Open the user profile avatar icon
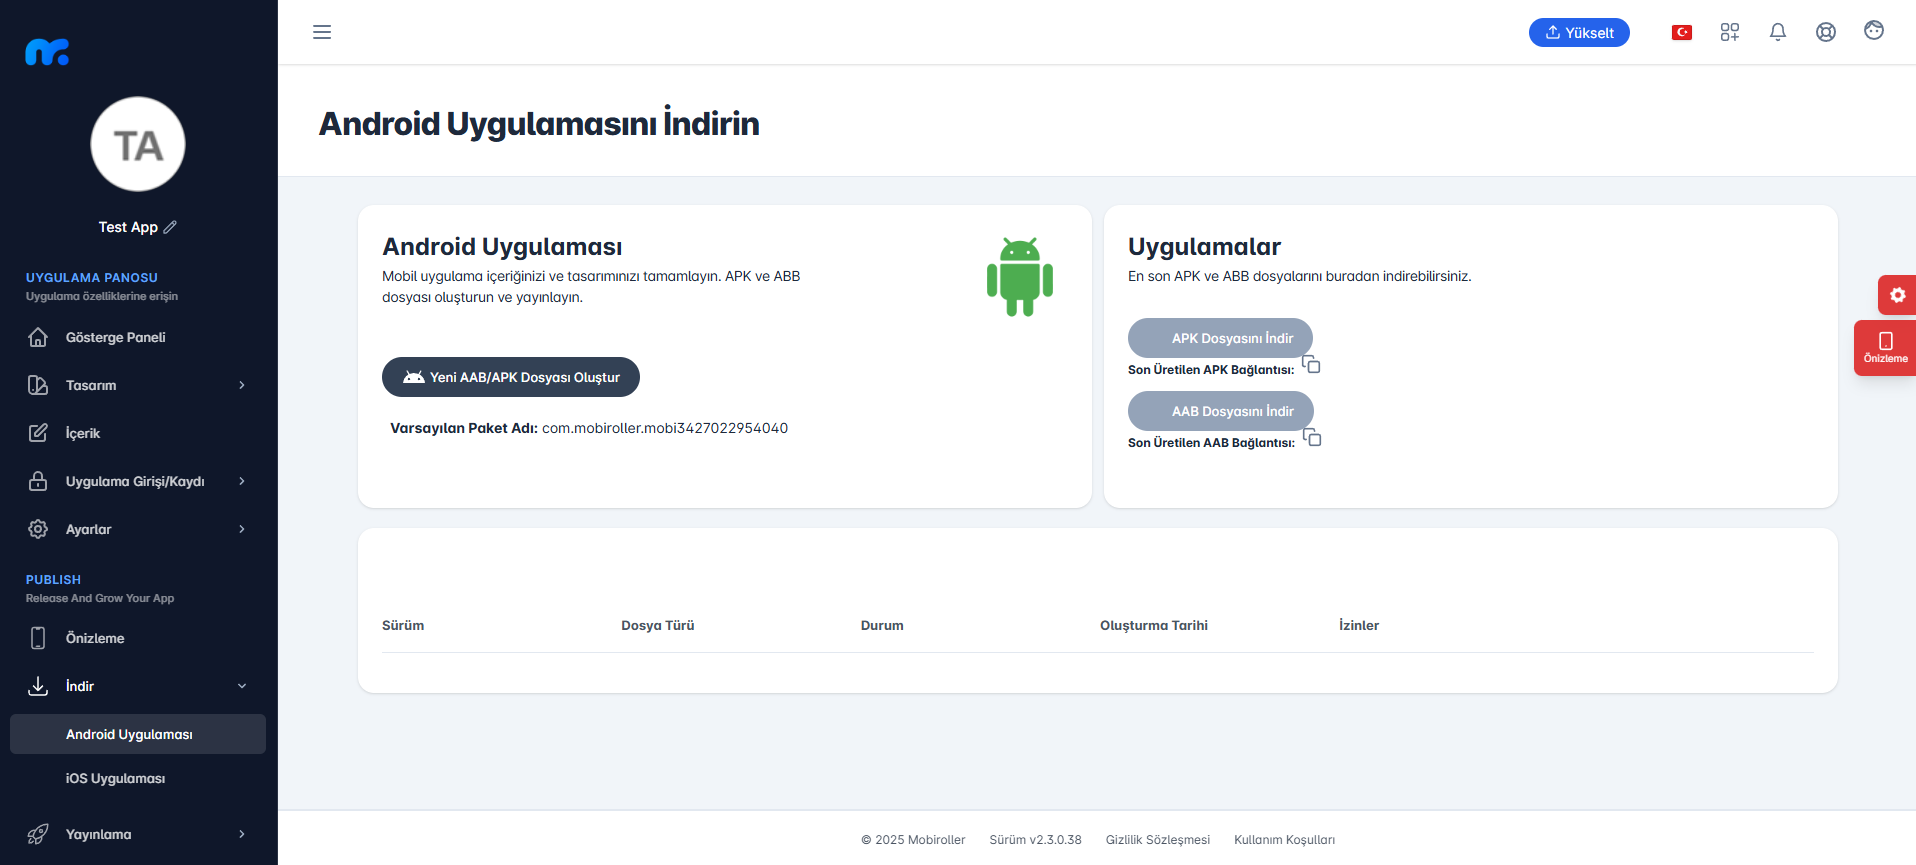1916x865 pixels. coord(1874,31)
